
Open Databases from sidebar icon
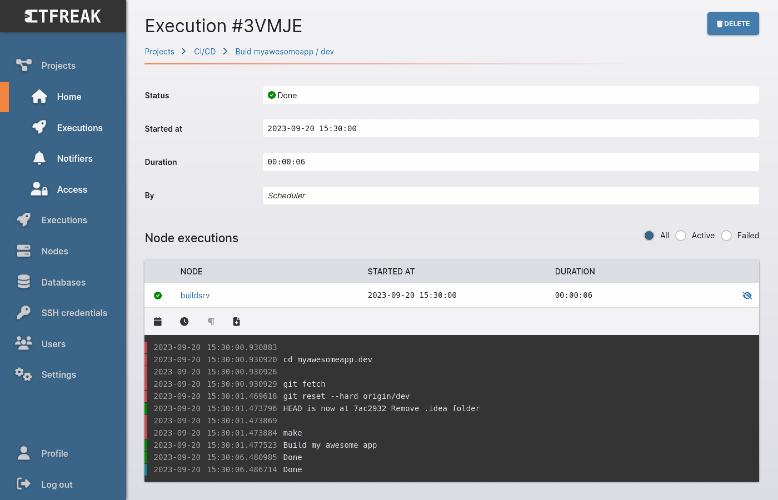coord(23,282)
